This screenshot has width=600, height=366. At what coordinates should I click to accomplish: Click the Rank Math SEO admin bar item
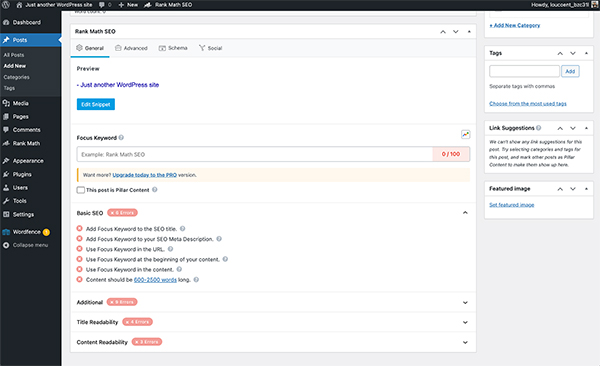point(168,5)
